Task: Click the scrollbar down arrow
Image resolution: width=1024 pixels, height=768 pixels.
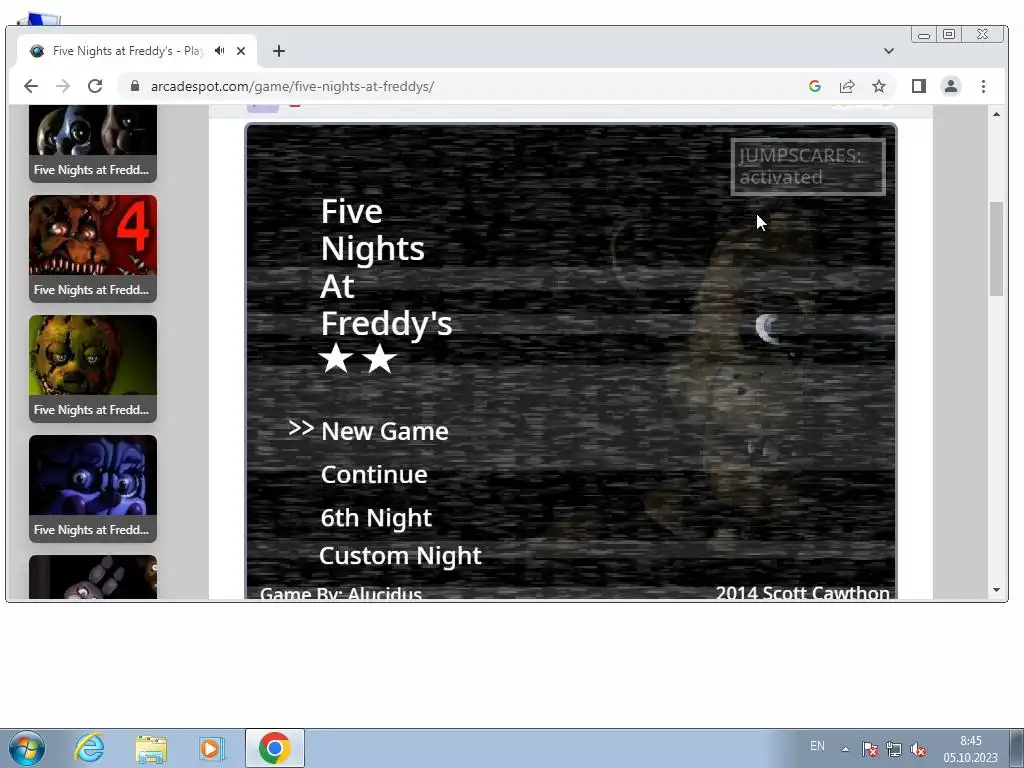Action: [x=996, y=590]
